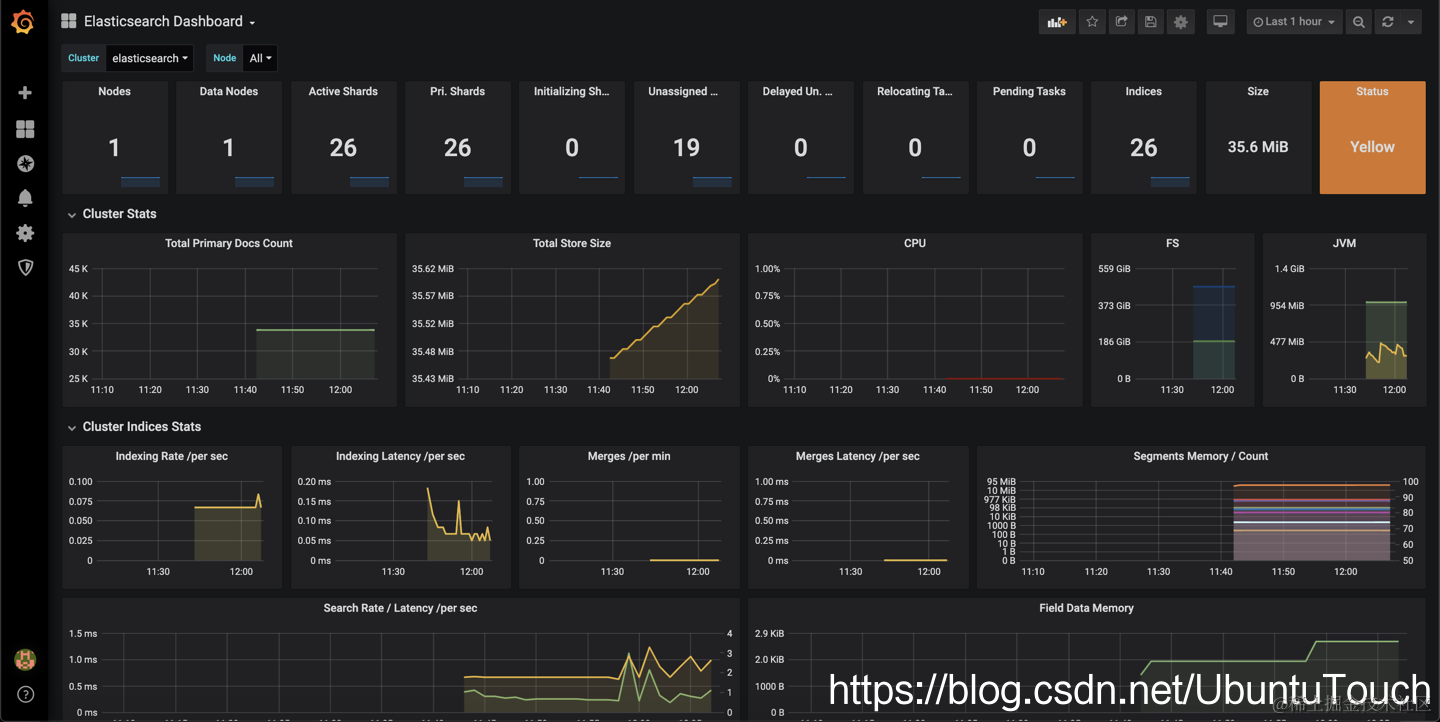Open the Dashboards grid icon in sidebar

coord(25,128)
